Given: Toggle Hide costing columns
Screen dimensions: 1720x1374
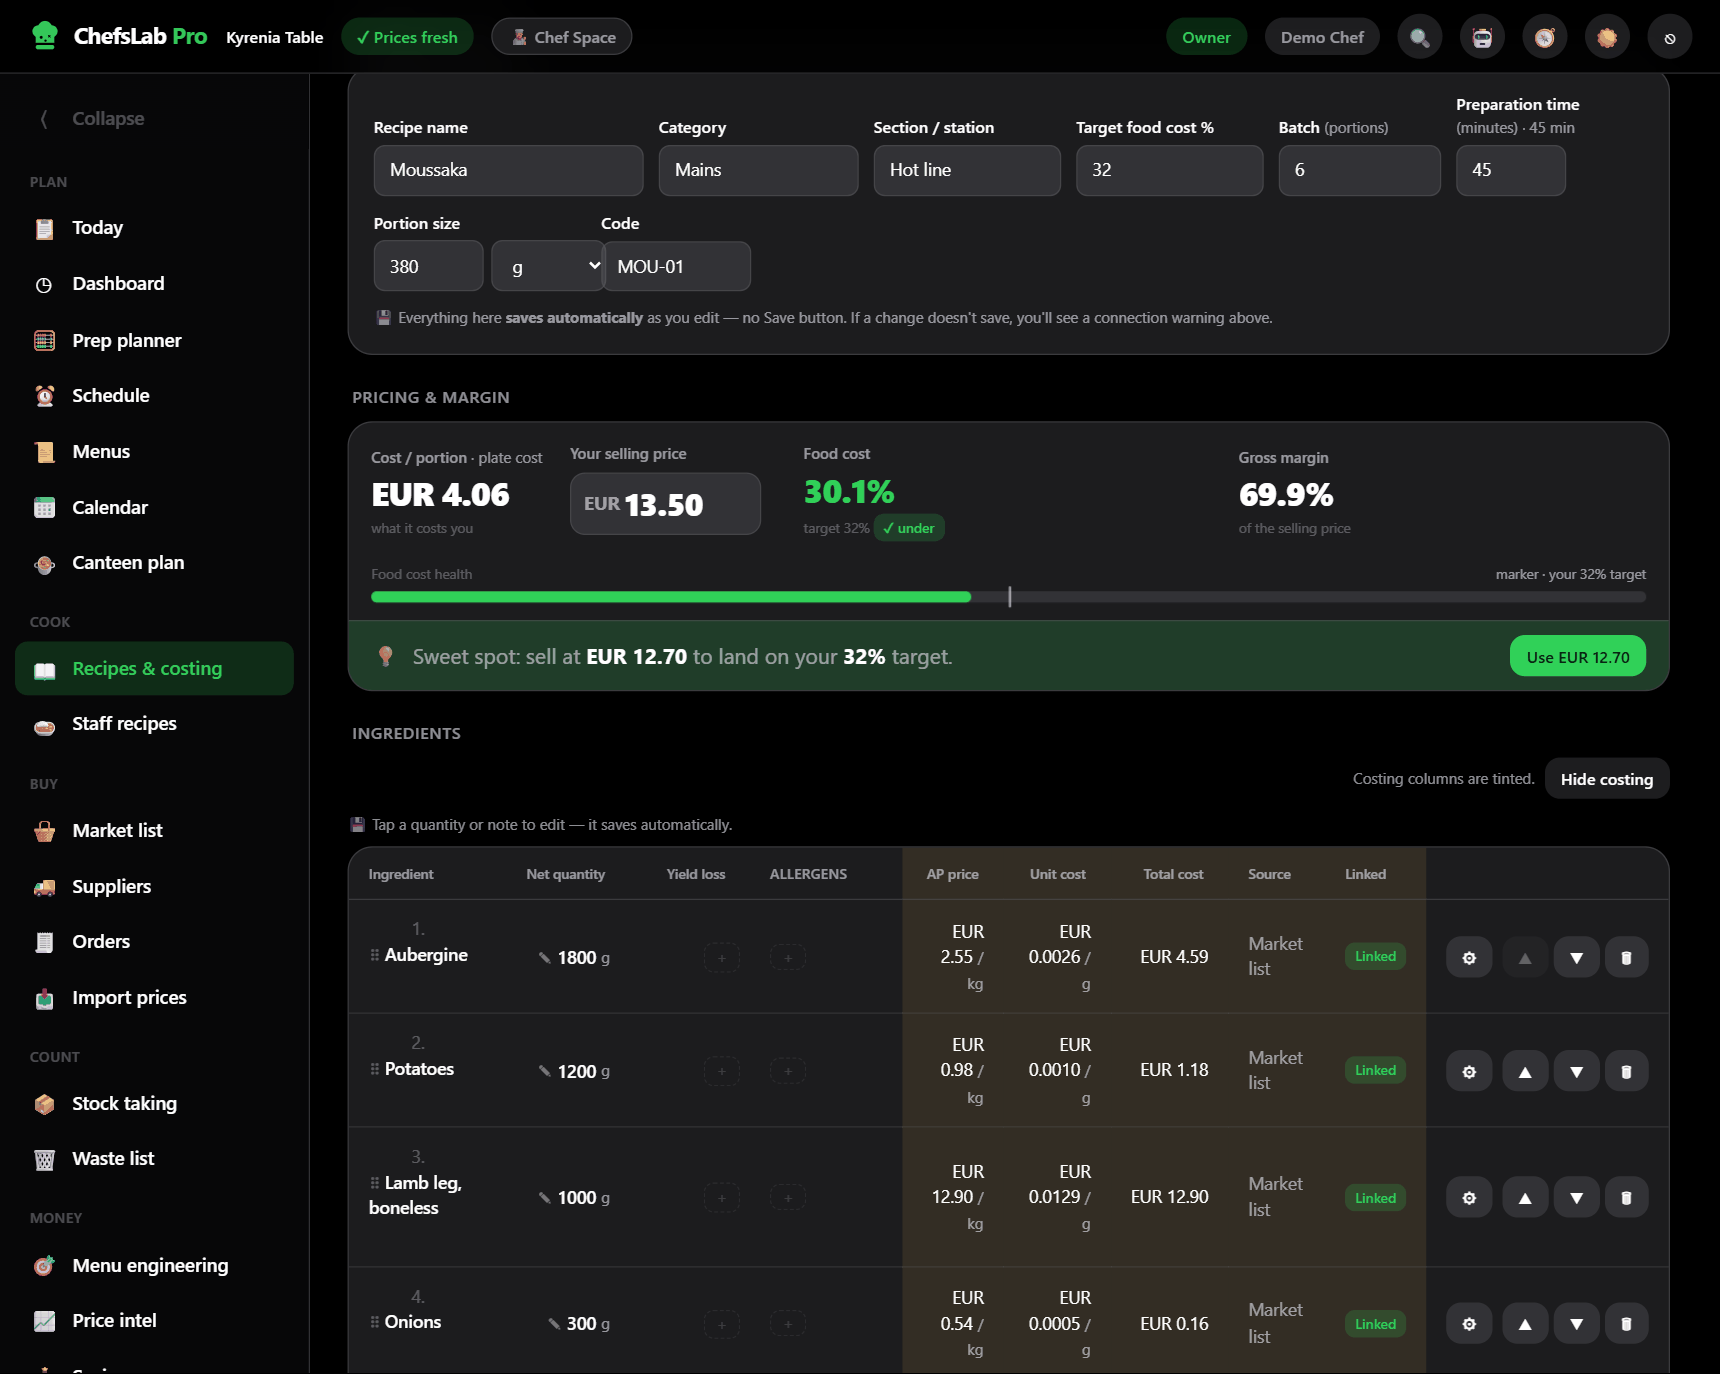Looking at the screenshot, I should pos(1607,779).
